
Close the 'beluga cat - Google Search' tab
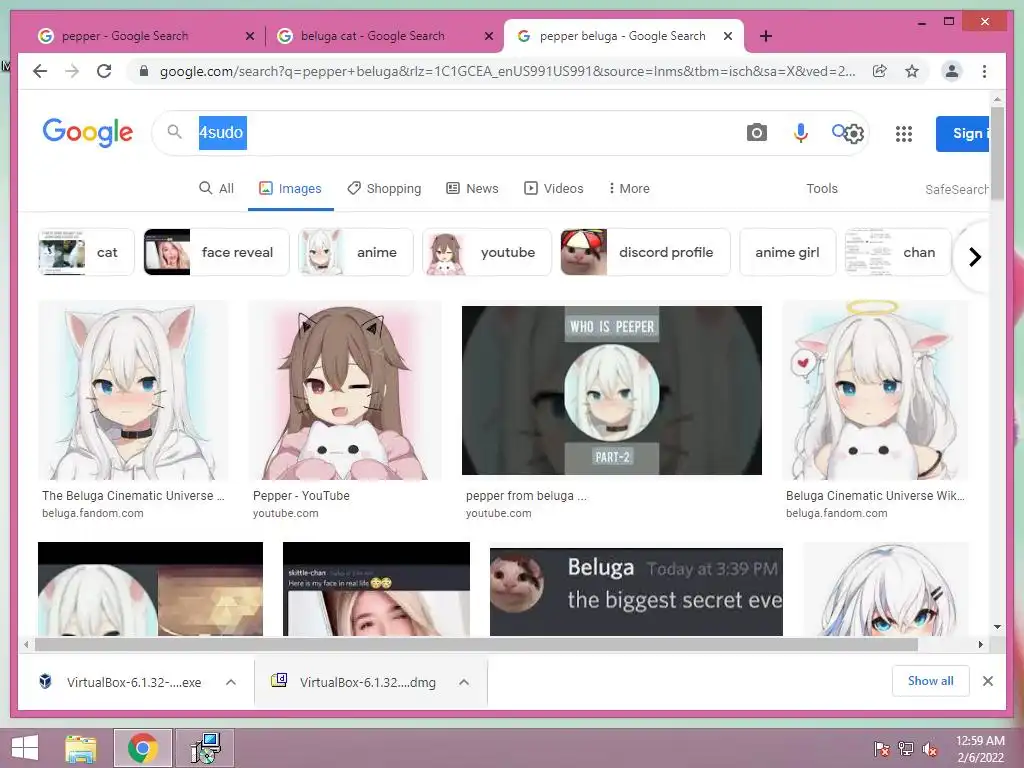point(488,37)
